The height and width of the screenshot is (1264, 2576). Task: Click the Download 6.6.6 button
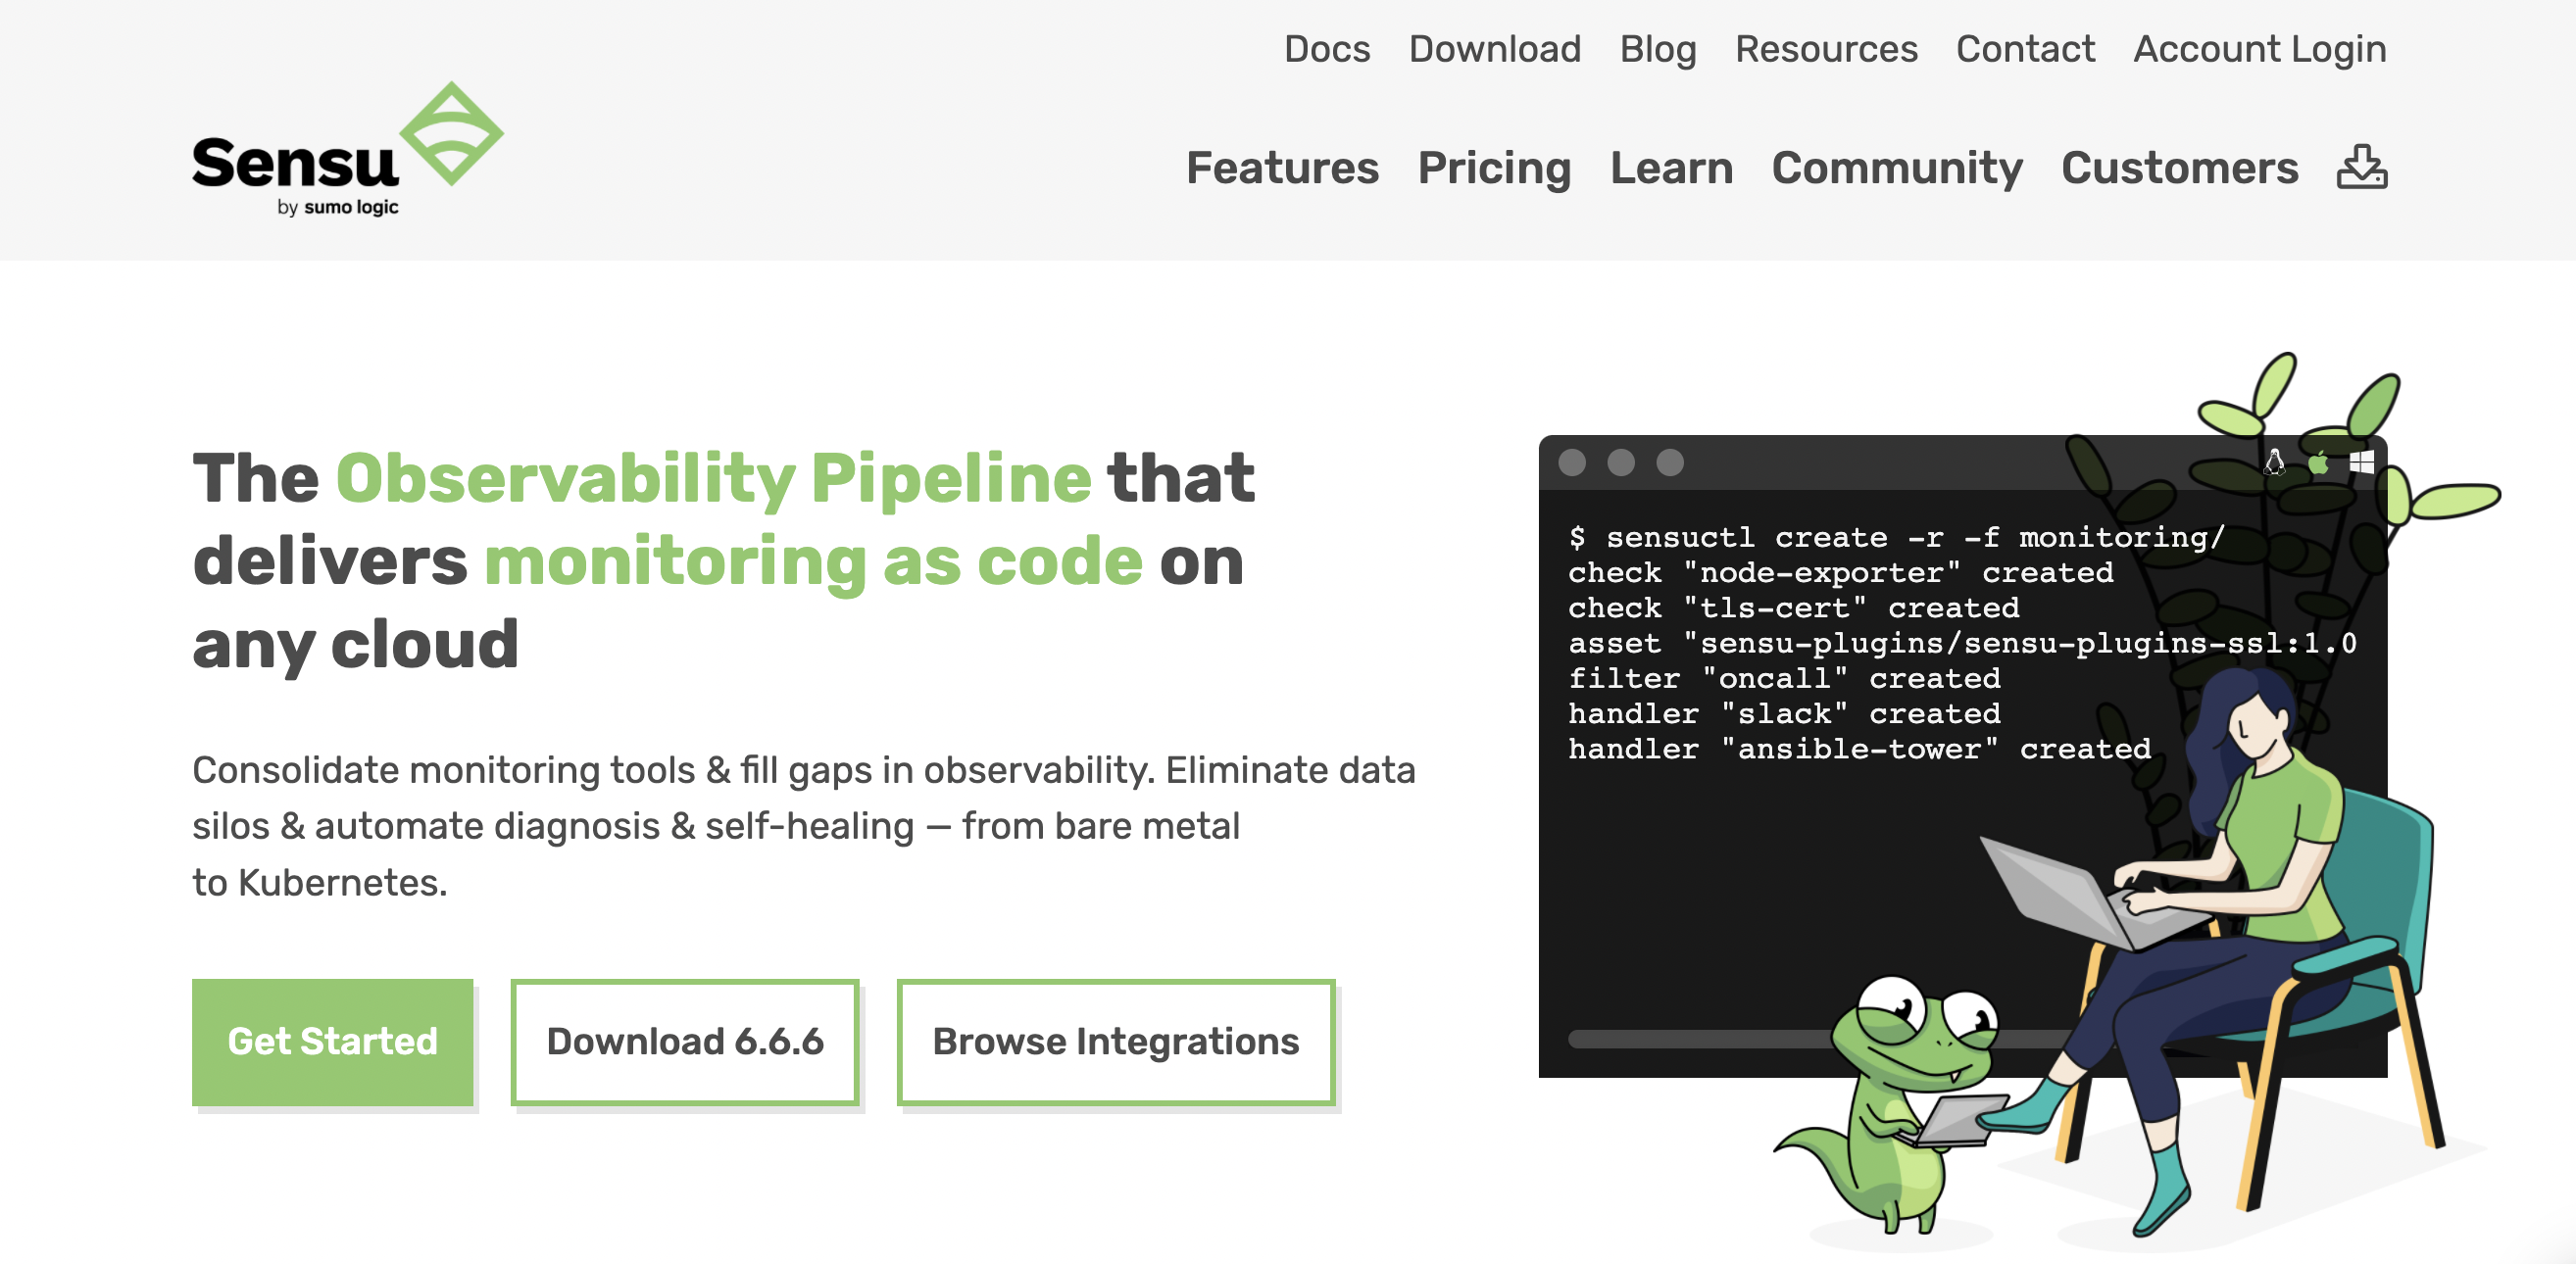point(688,1041)
